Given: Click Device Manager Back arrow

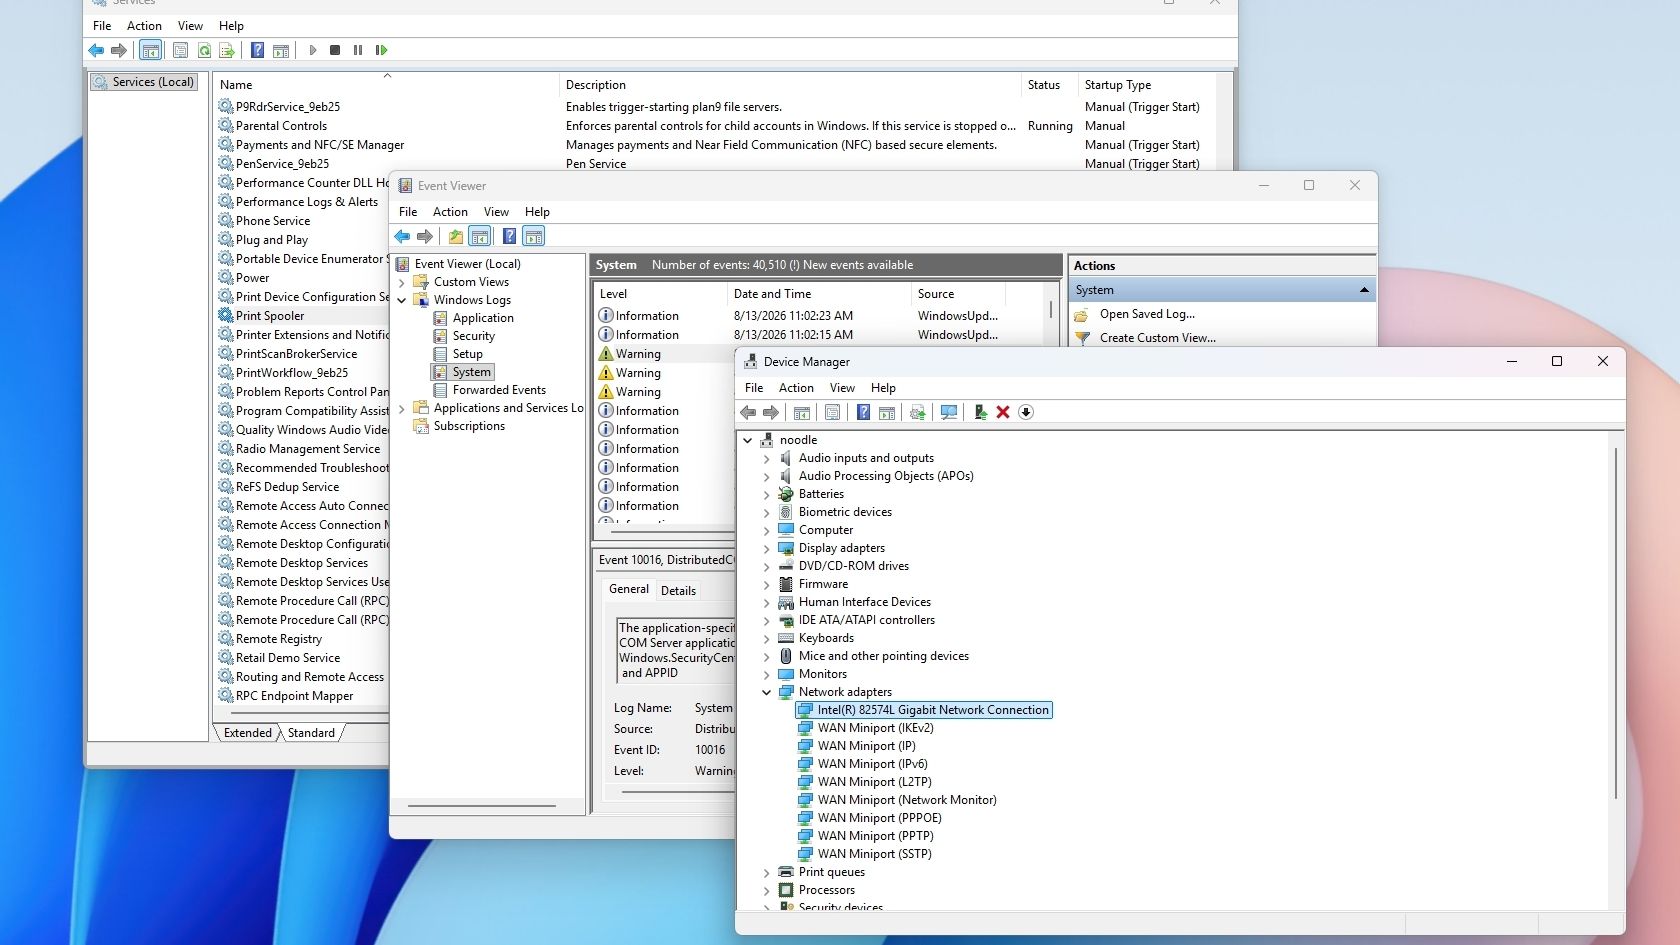Looking at the screenshot, I should [748, 412].
